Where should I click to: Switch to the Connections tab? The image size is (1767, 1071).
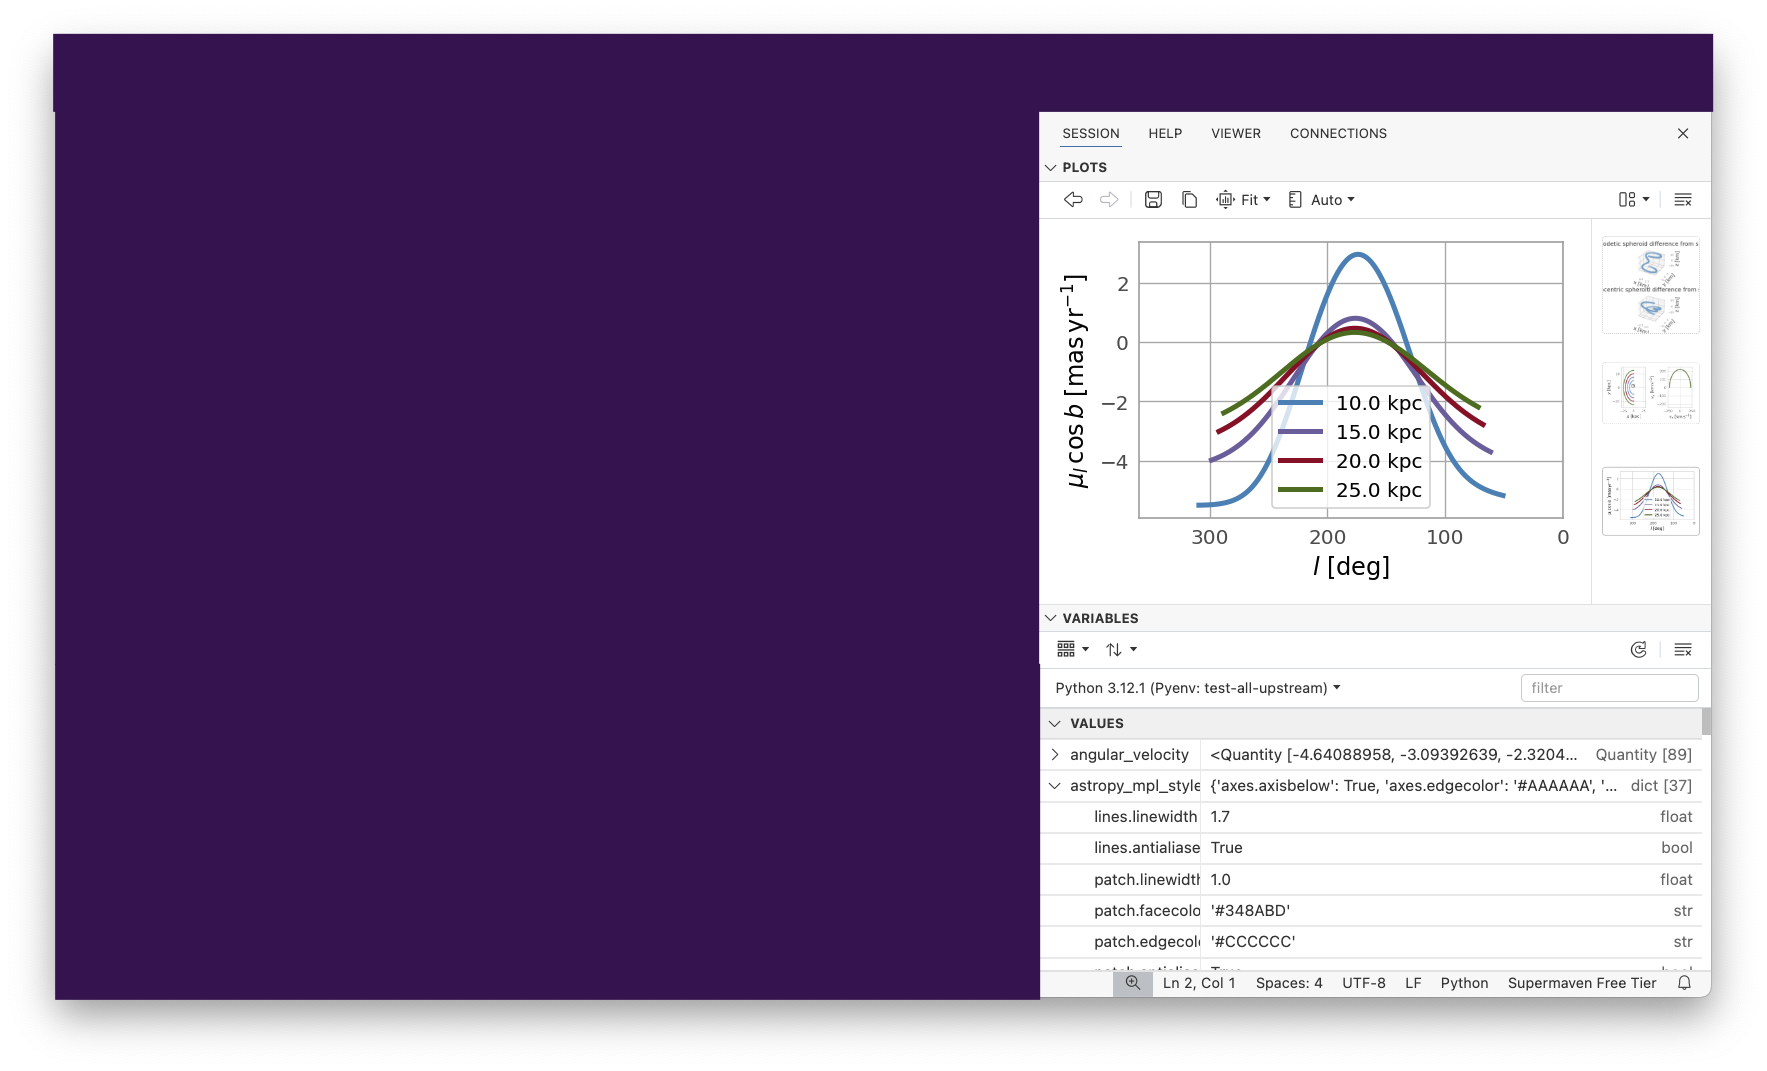[x=1338, y=134]
